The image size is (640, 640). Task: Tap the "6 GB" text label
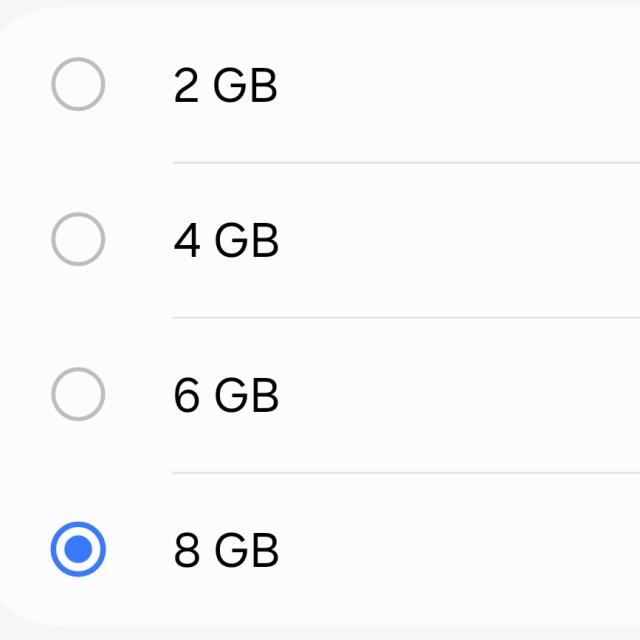[x=225, y=396]
